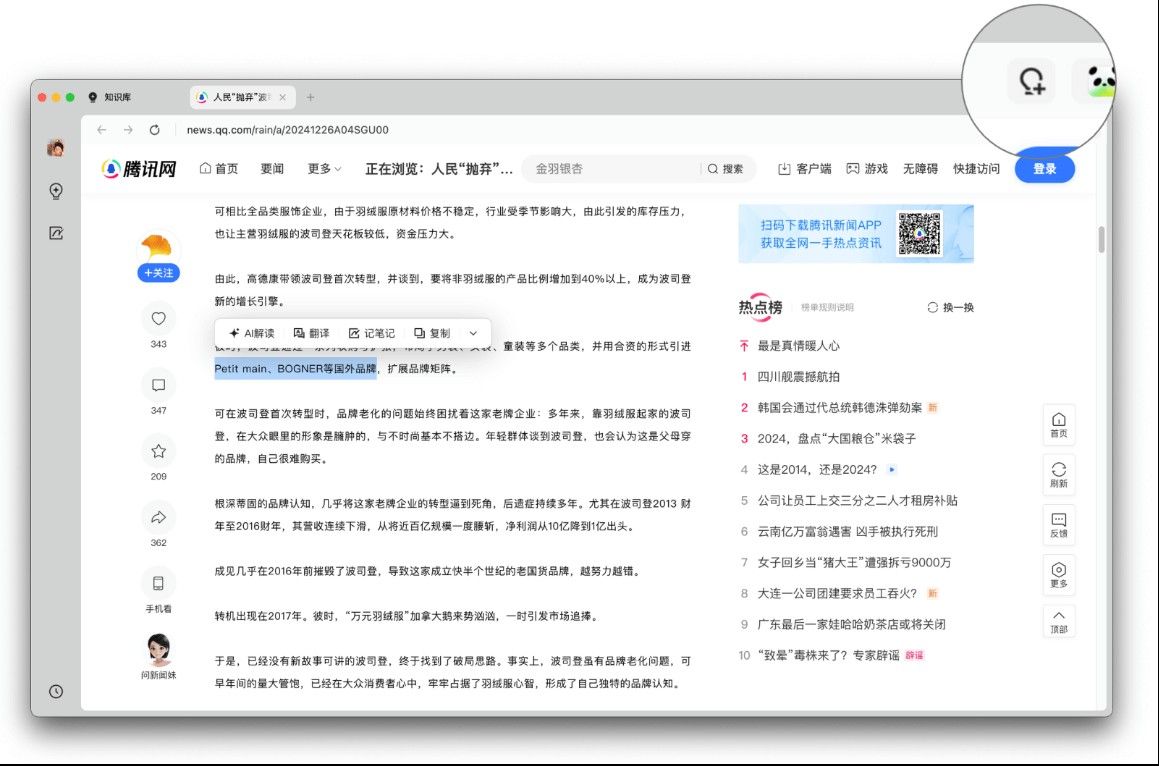
Task: Click the blue 登录 login button
Action: click(x=1044, y=168)
